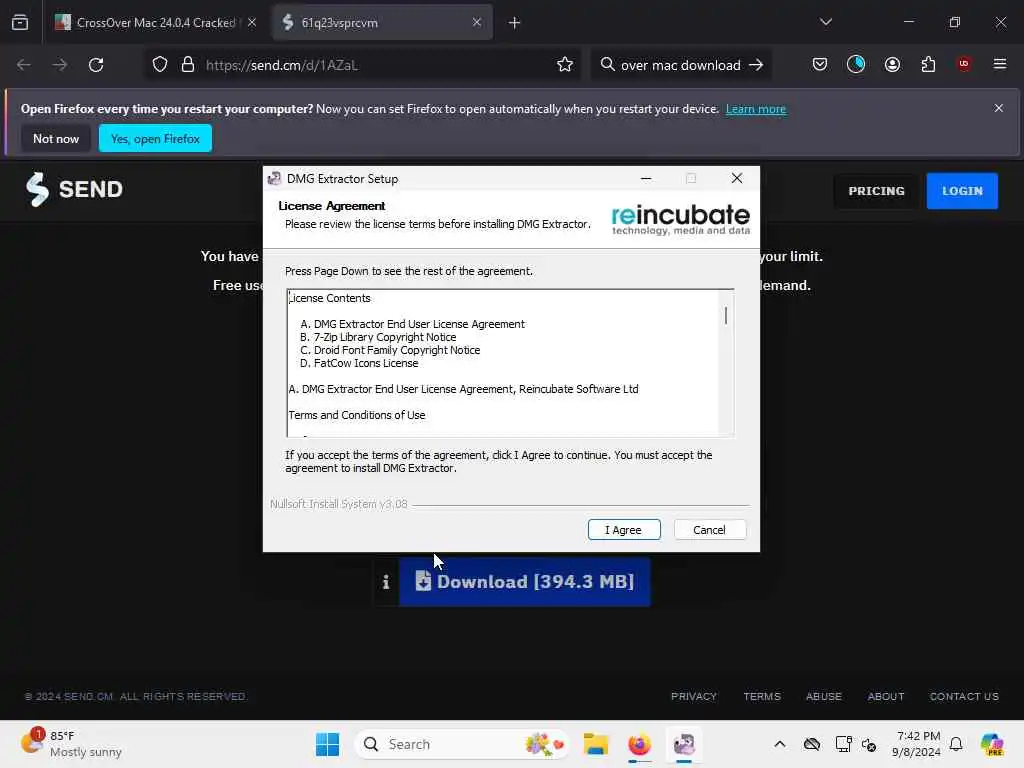Open the tracking protection shield icon

click(x=160, y=65)
